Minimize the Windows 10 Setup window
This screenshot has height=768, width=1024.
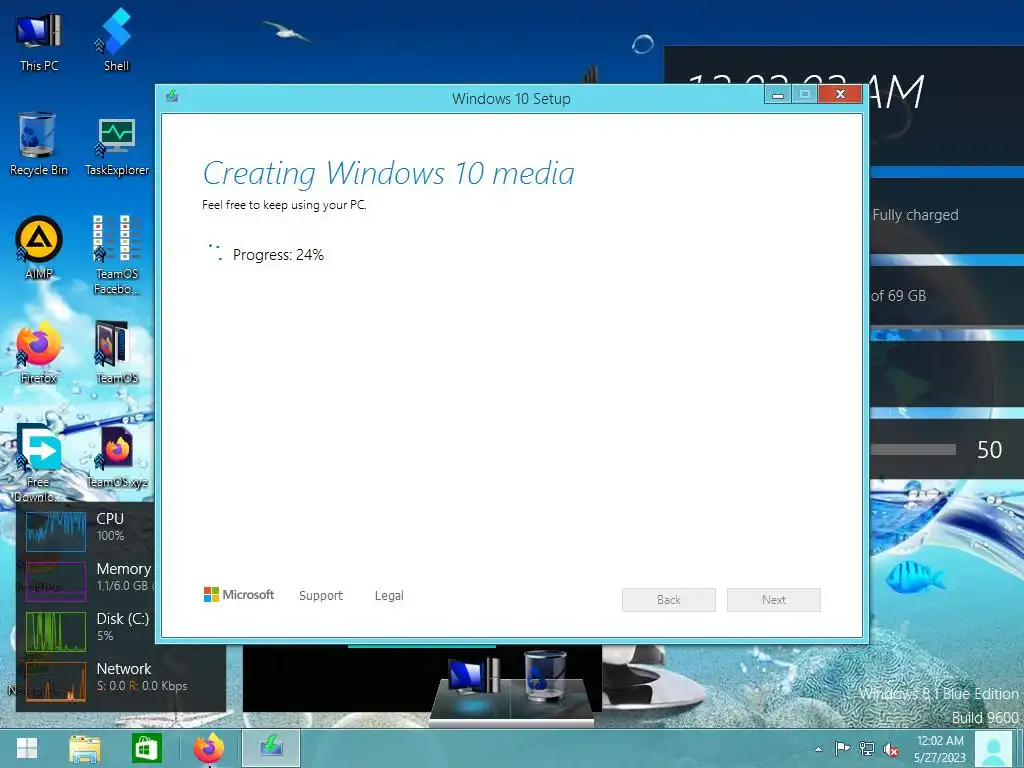(x=778, y=95)
